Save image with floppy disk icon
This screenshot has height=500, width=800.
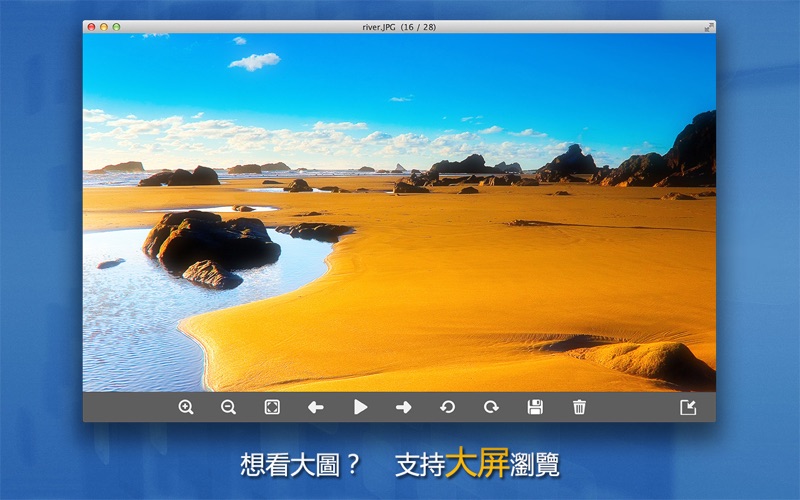point(535,407)
